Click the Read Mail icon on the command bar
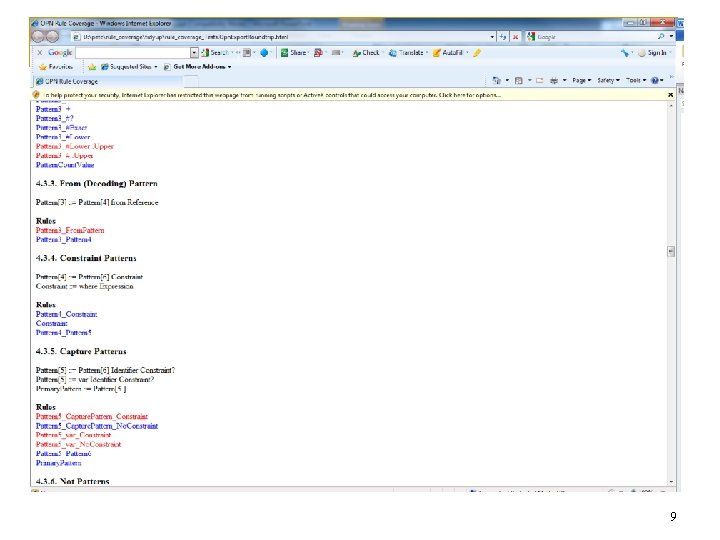Screen dimensions: 720x540 point(540,80)
